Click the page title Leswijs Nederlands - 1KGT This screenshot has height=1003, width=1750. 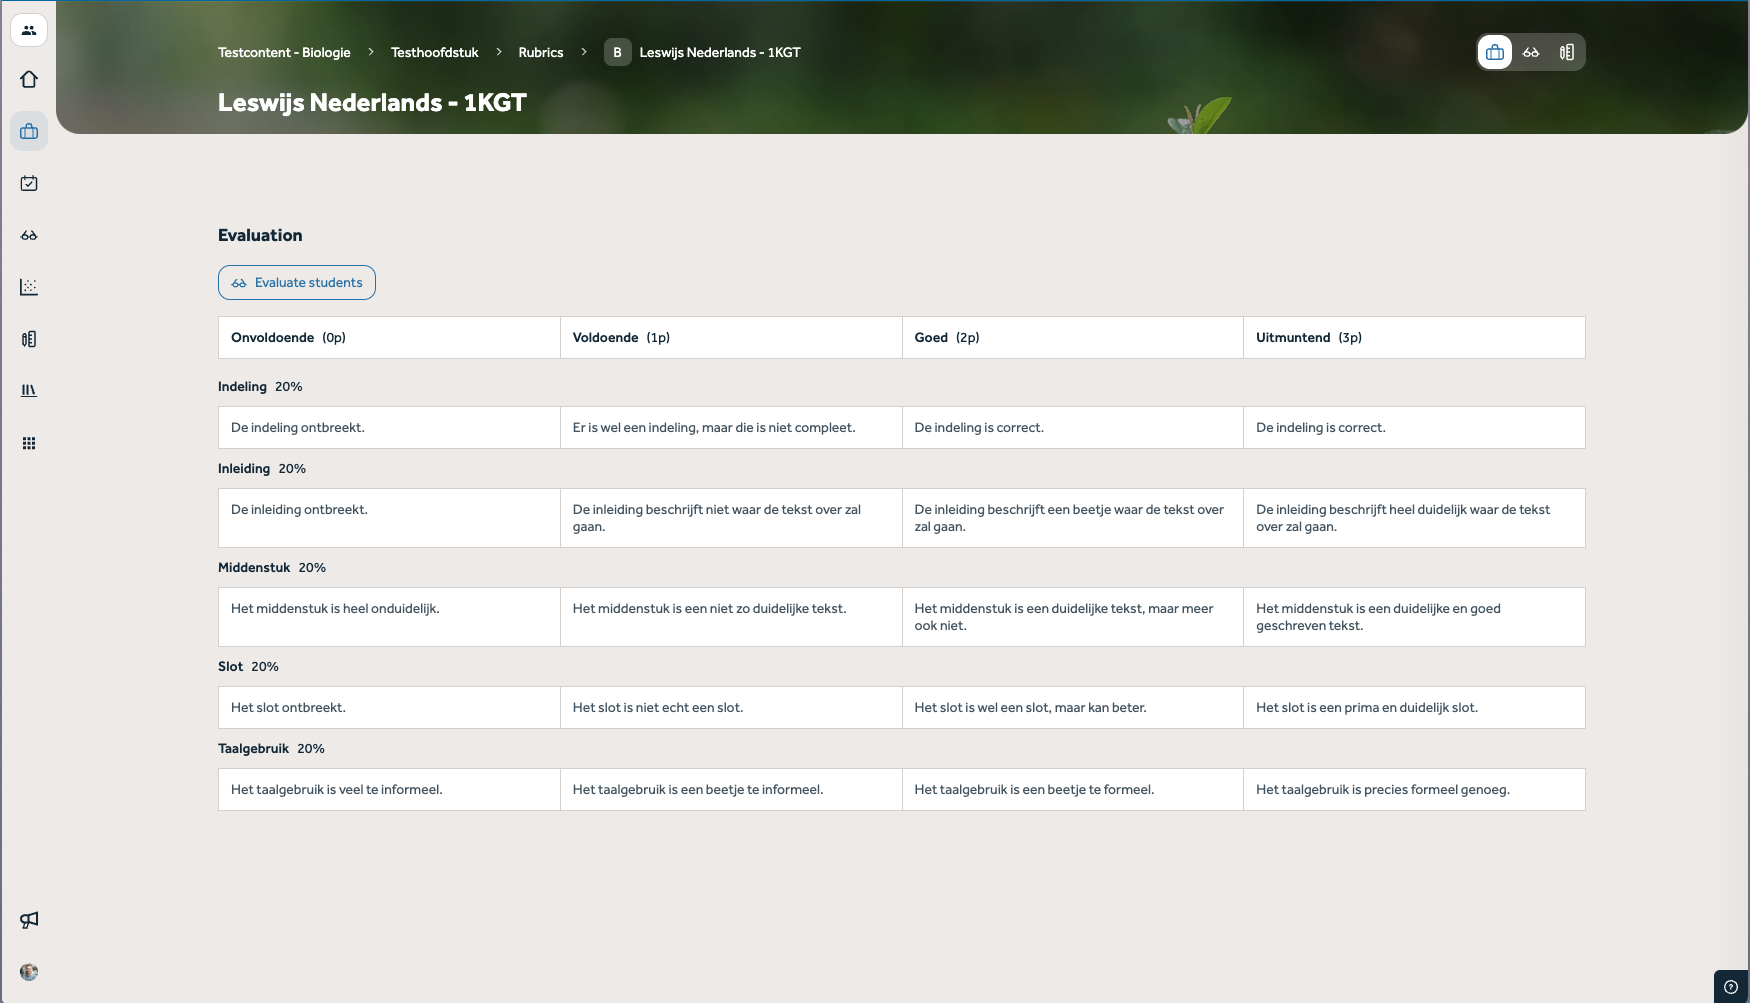(372, 103)
